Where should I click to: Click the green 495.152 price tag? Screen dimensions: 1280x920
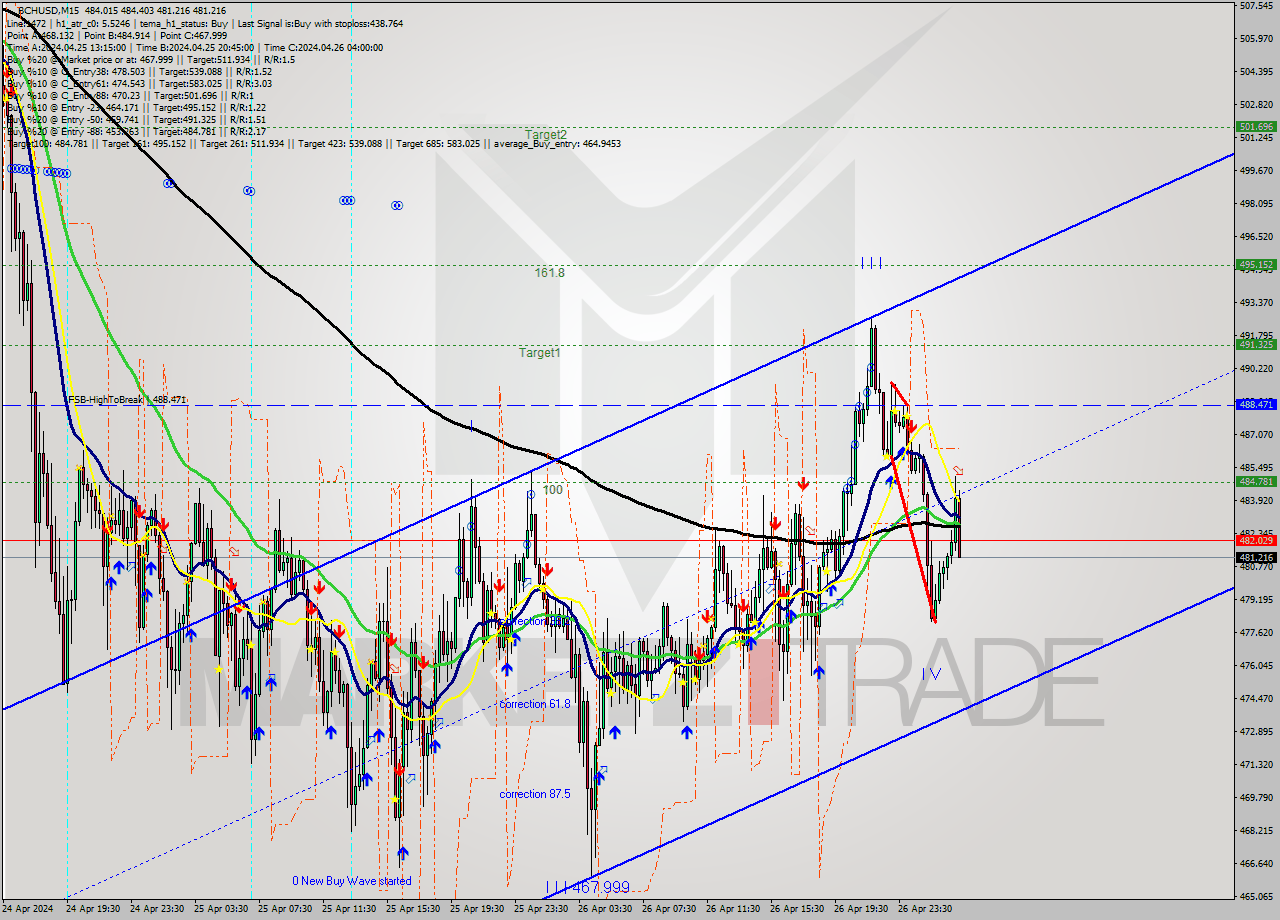(1256, 265)
